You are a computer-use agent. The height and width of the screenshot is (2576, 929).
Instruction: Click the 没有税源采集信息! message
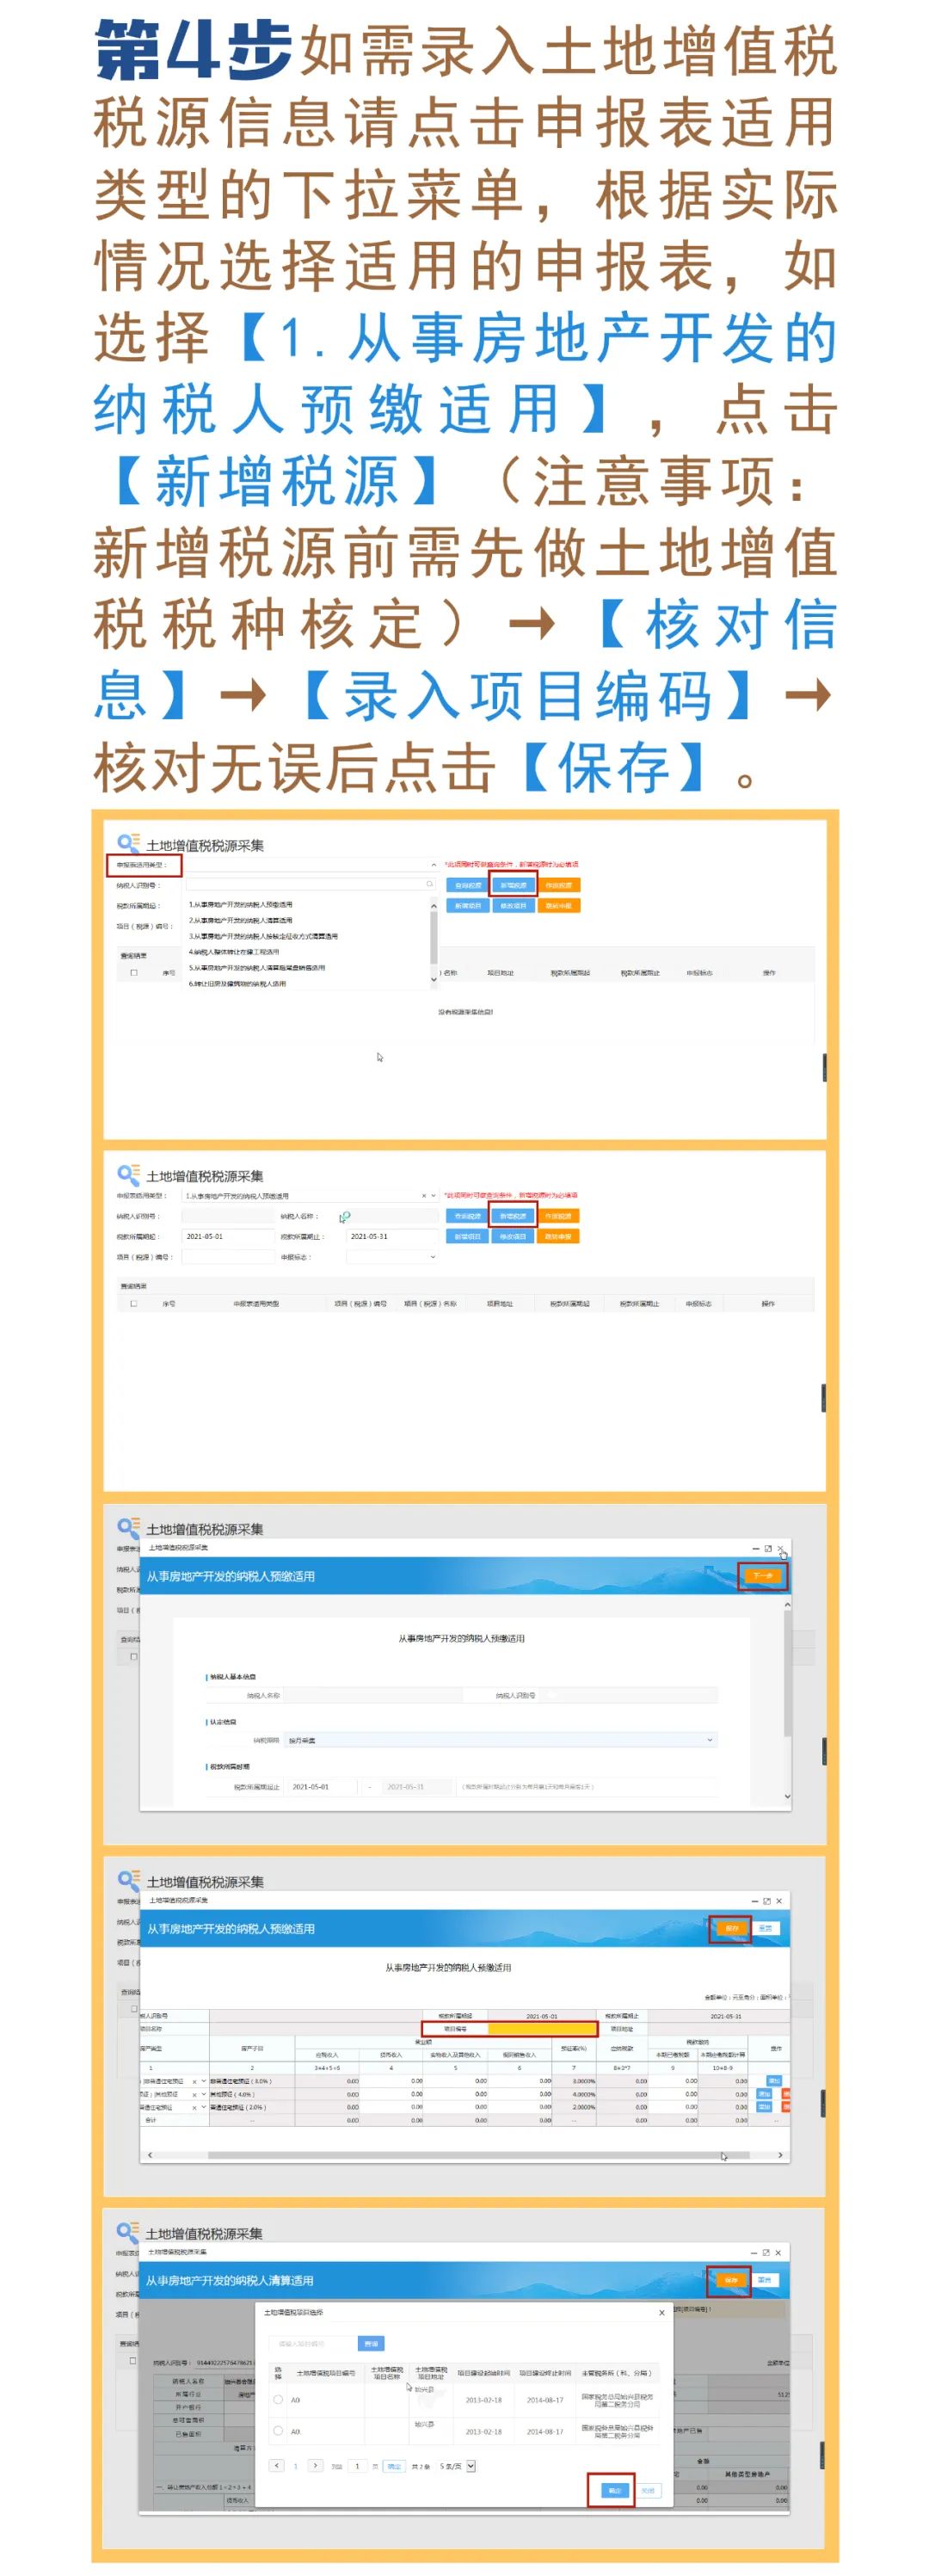click(x=465, y=1012)
